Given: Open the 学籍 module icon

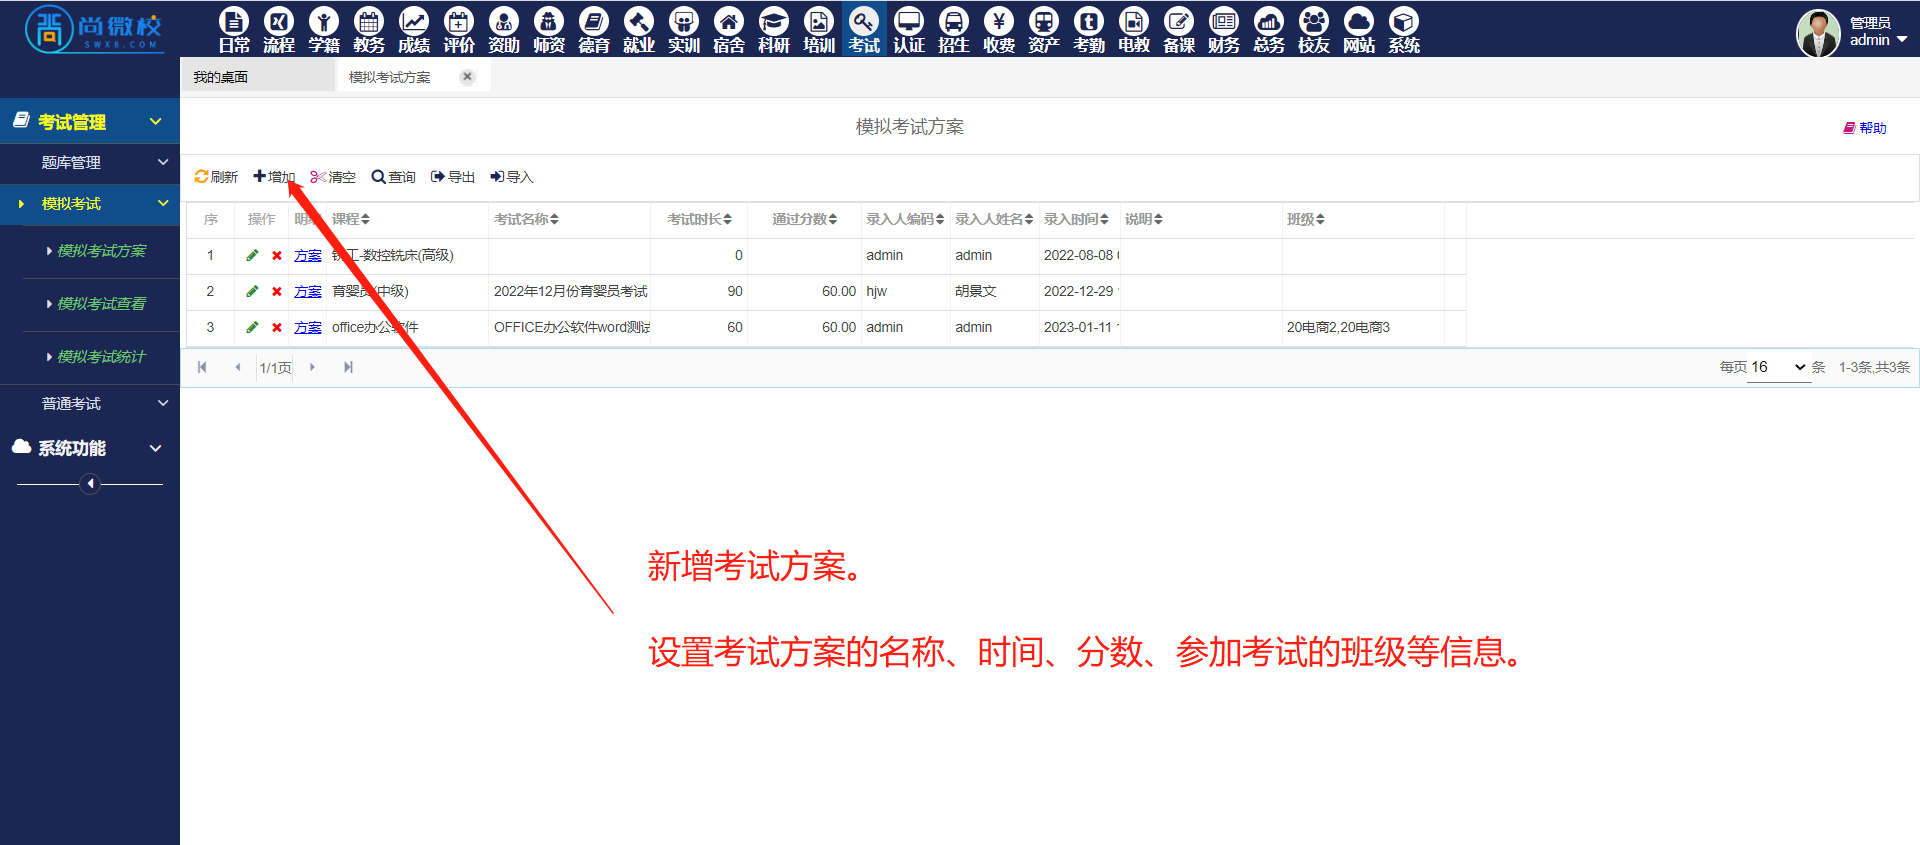Looking at the screenshot, I should point(324,29).
